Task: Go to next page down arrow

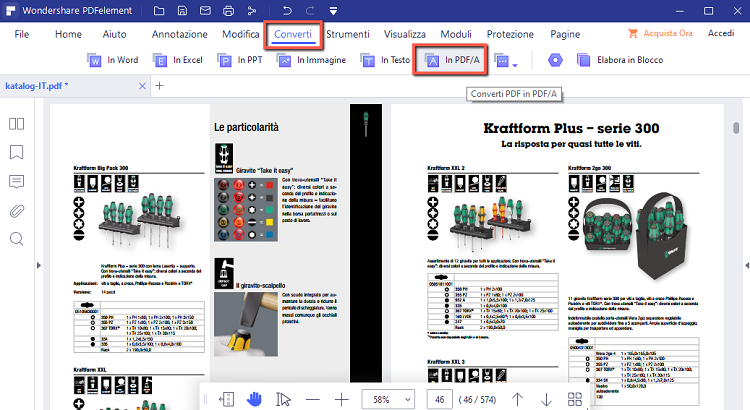Action: (546, 399)
